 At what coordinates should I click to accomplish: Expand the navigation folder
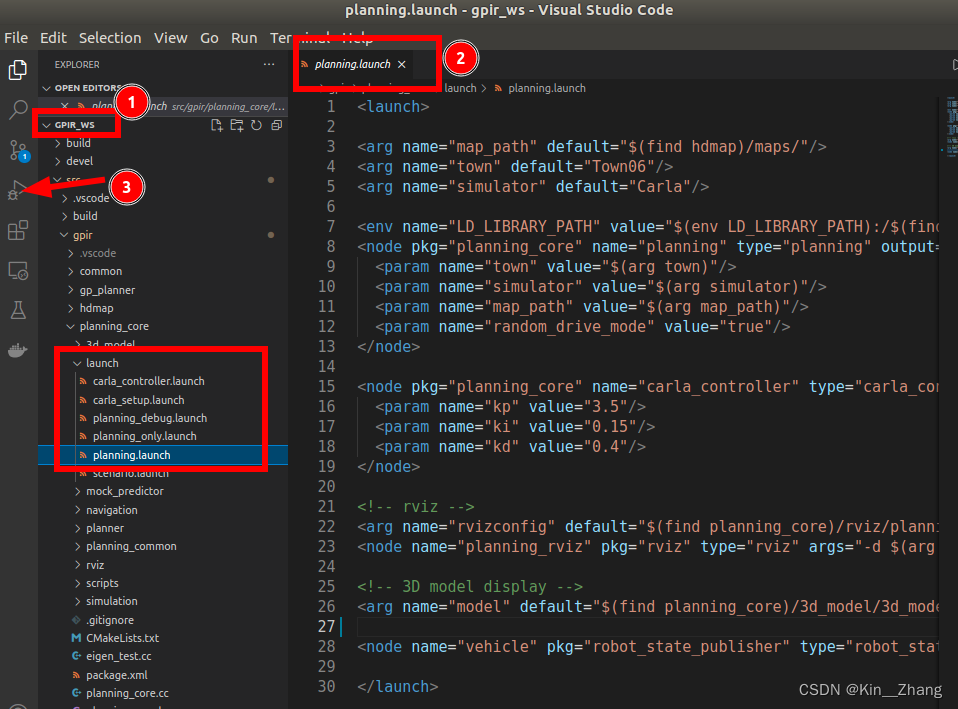coord(113,509)
